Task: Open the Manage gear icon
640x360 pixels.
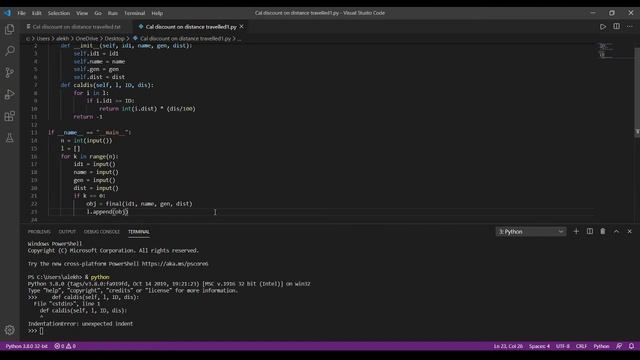Action: [x=9, y=330]
